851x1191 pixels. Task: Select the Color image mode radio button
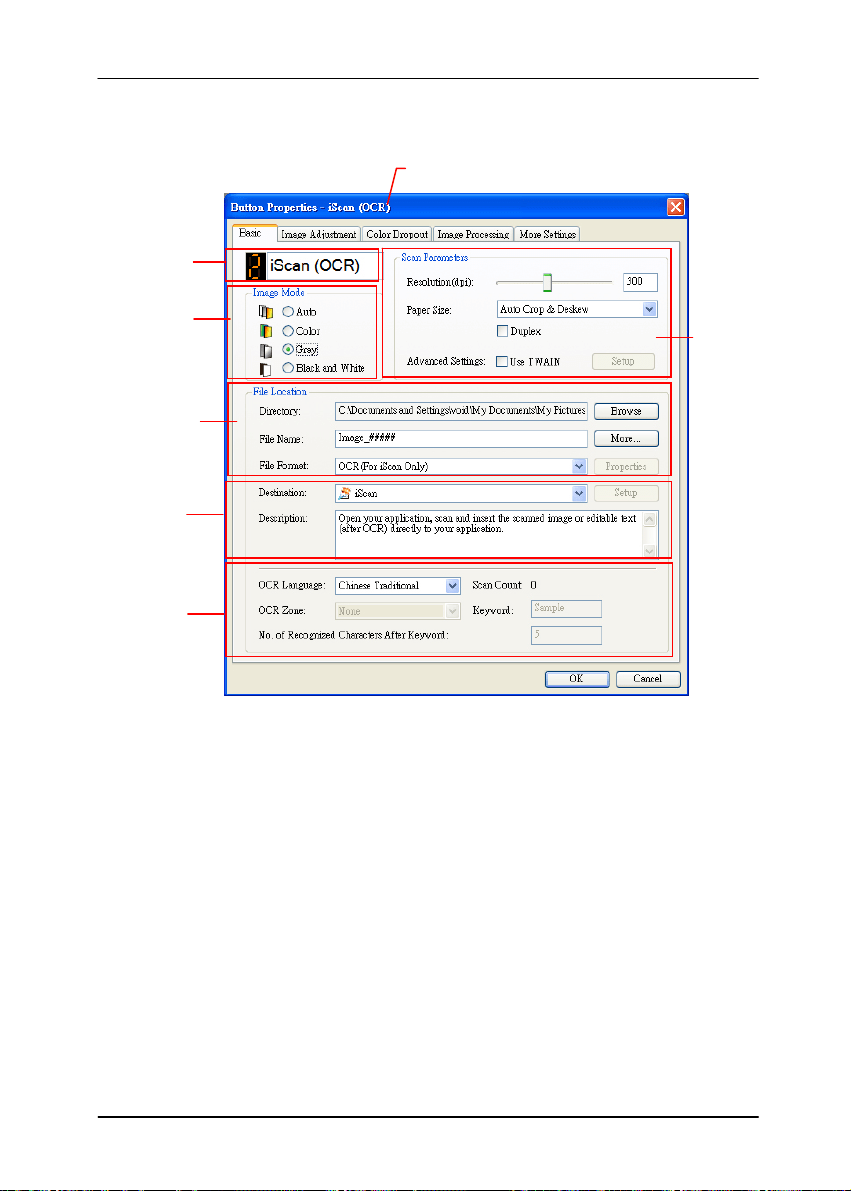pos(288,331)
